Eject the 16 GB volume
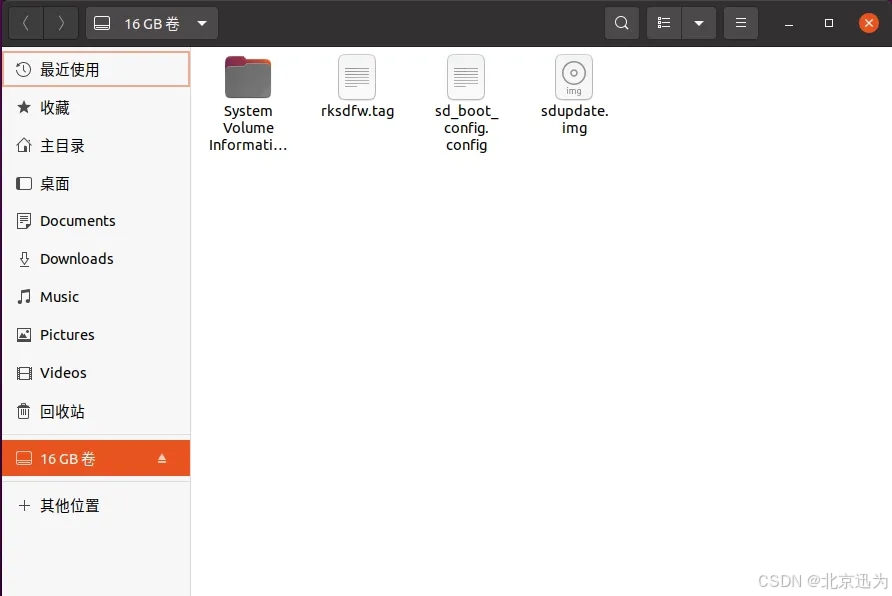This screenshot has width=892, height=596. coord(162,458)
